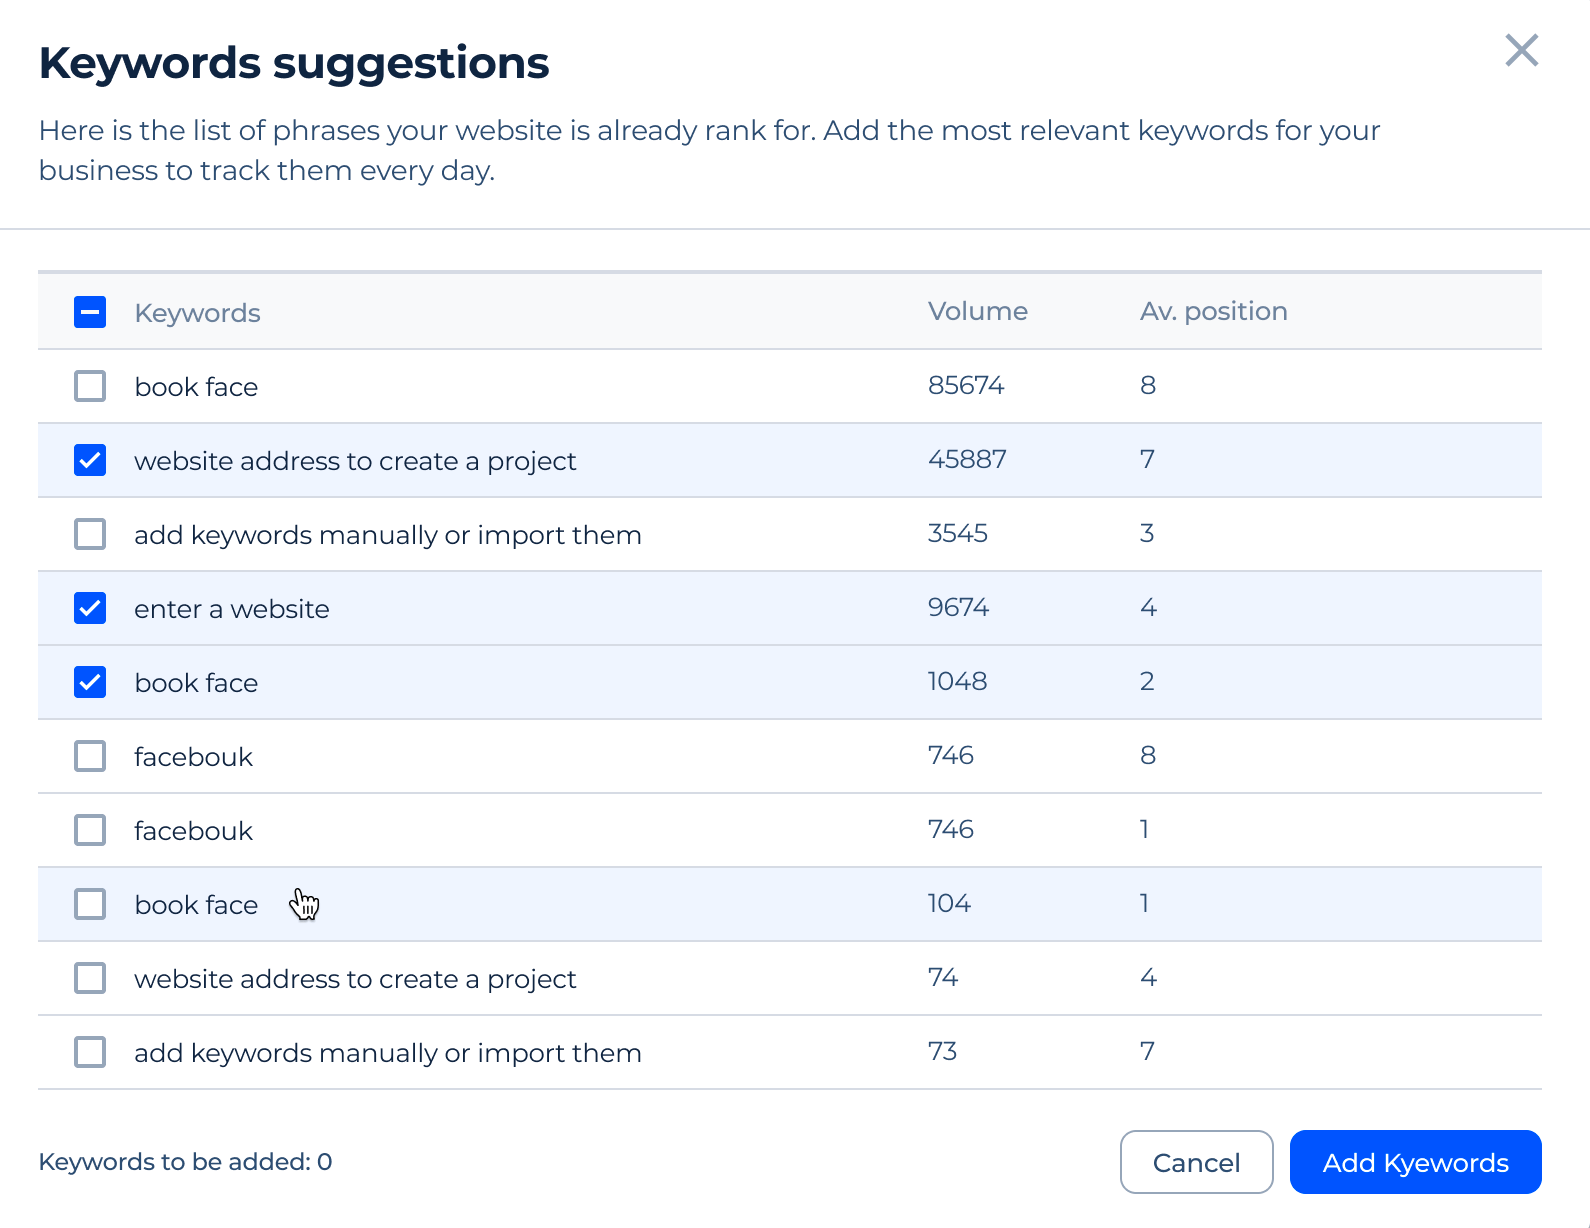Check the book face 85674 row
The height and width of the screenshot is (1228, 1590).
(90, 386)
